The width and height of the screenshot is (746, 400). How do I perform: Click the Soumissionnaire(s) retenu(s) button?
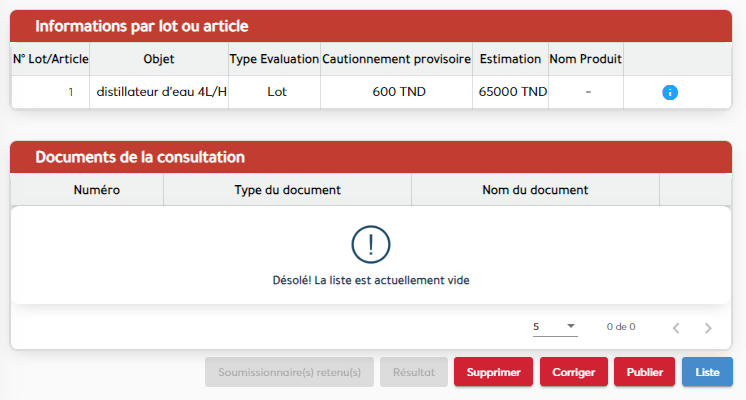[289, 372]
